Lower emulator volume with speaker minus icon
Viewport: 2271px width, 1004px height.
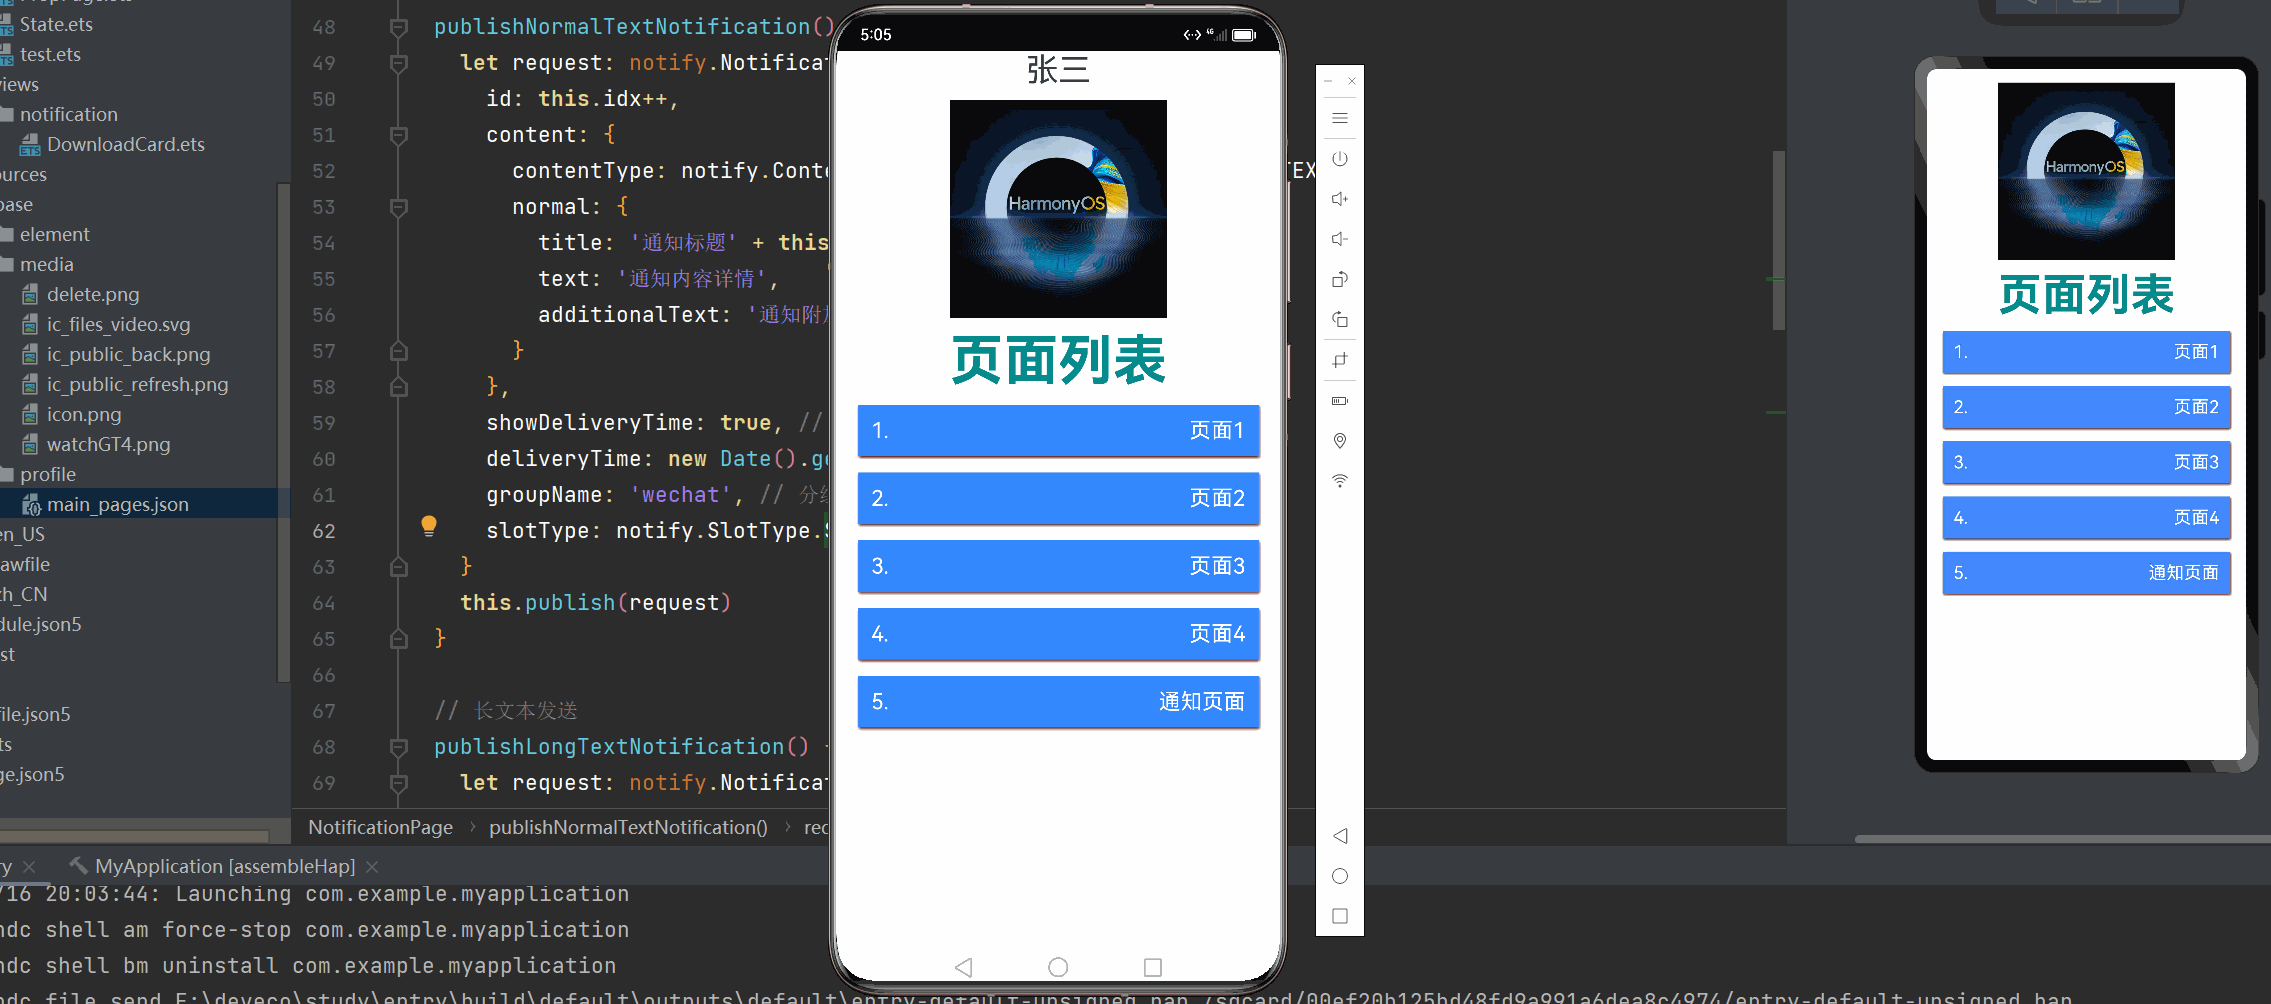coord(1340,239)
